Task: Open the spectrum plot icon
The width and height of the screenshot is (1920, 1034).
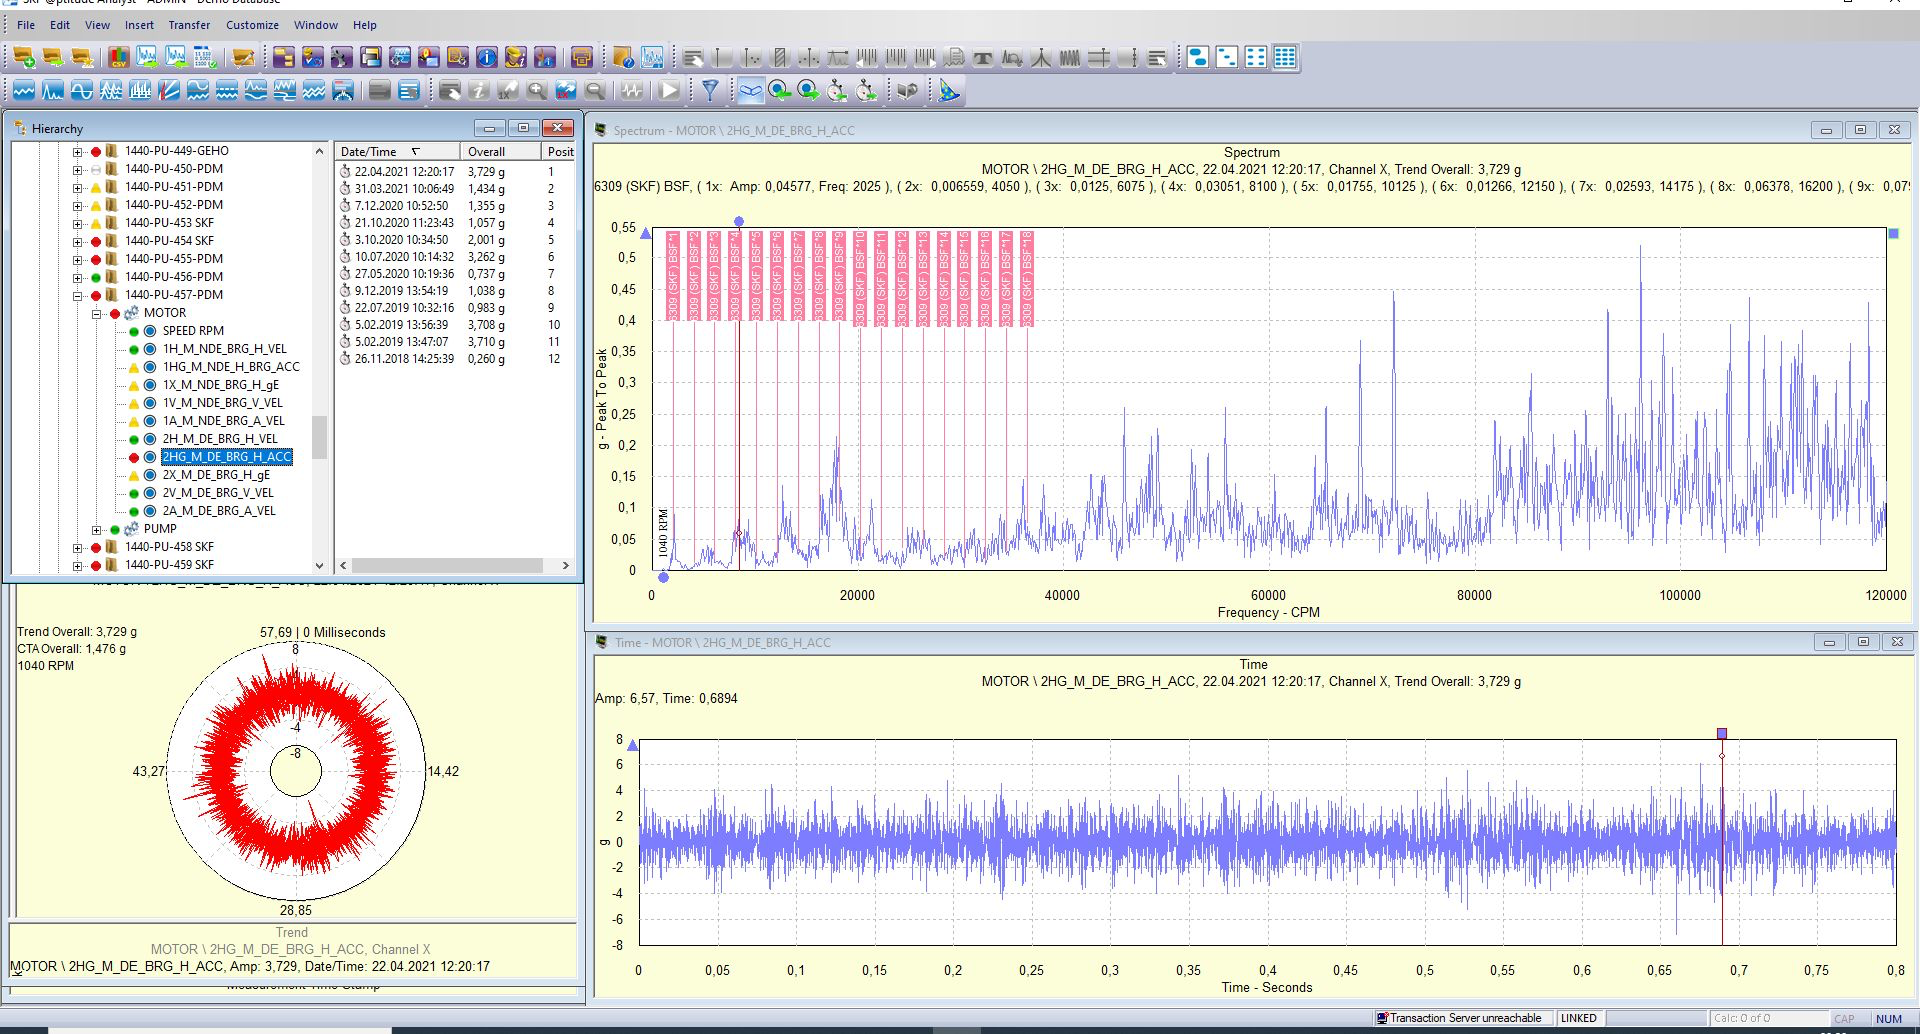Action: [53, 91]
